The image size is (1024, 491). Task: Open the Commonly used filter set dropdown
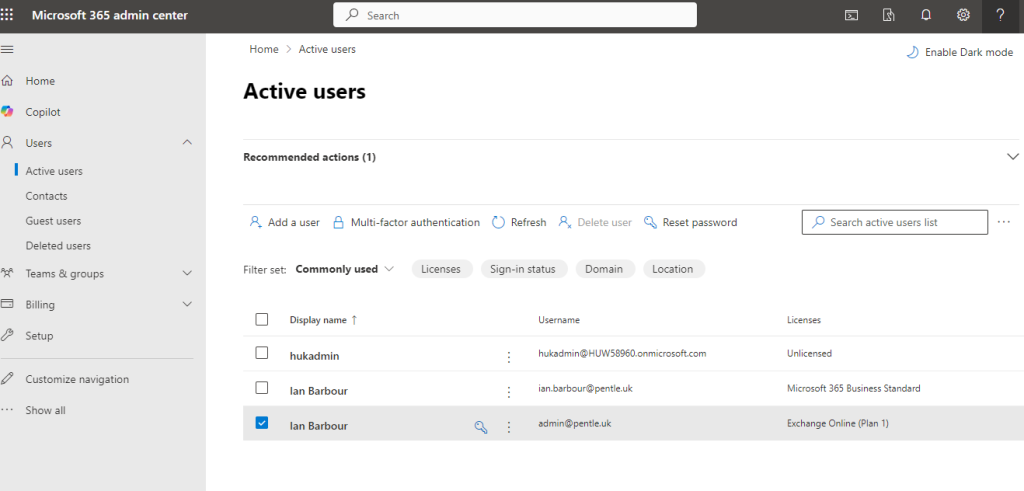click(345, 269)
